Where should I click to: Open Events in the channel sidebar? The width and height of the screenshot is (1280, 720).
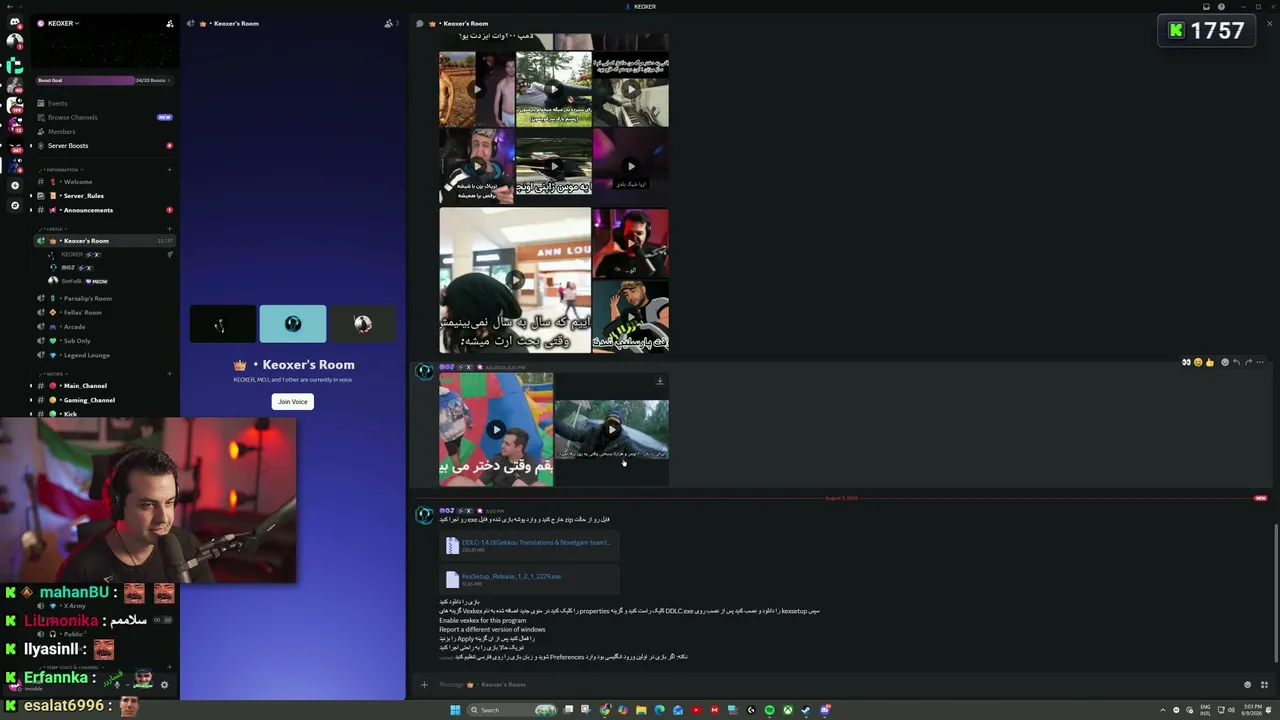pos(104,103)
